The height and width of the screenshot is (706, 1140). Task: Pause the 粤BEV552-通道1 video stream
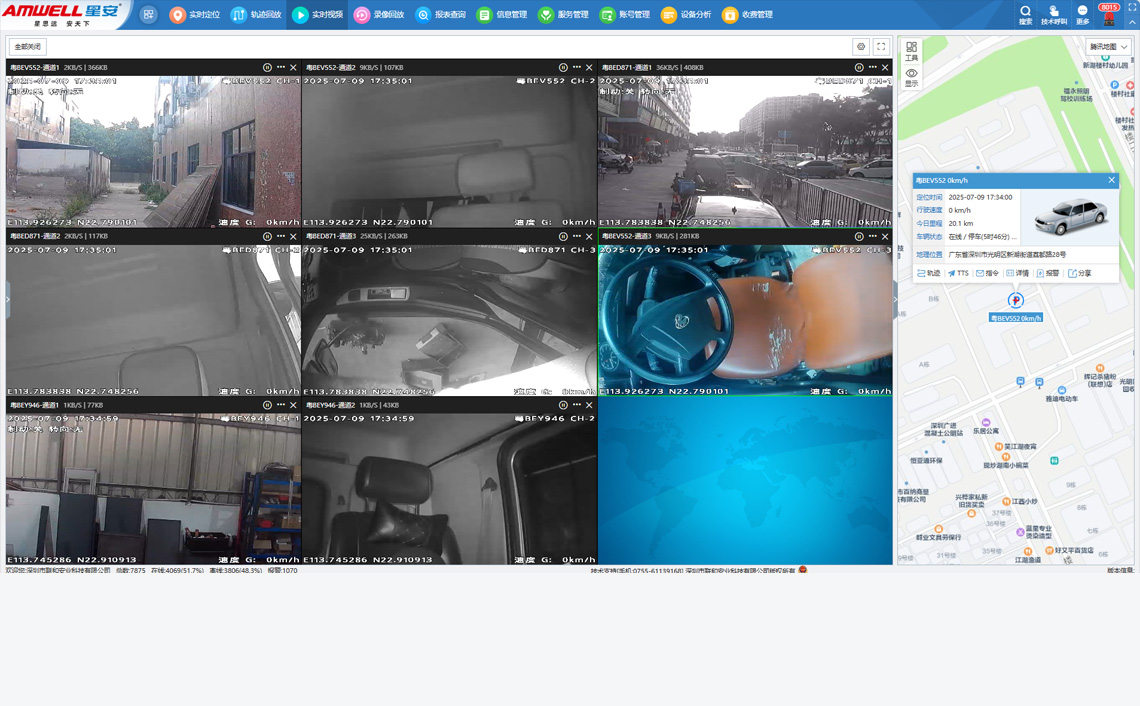[x=267, y=68]
